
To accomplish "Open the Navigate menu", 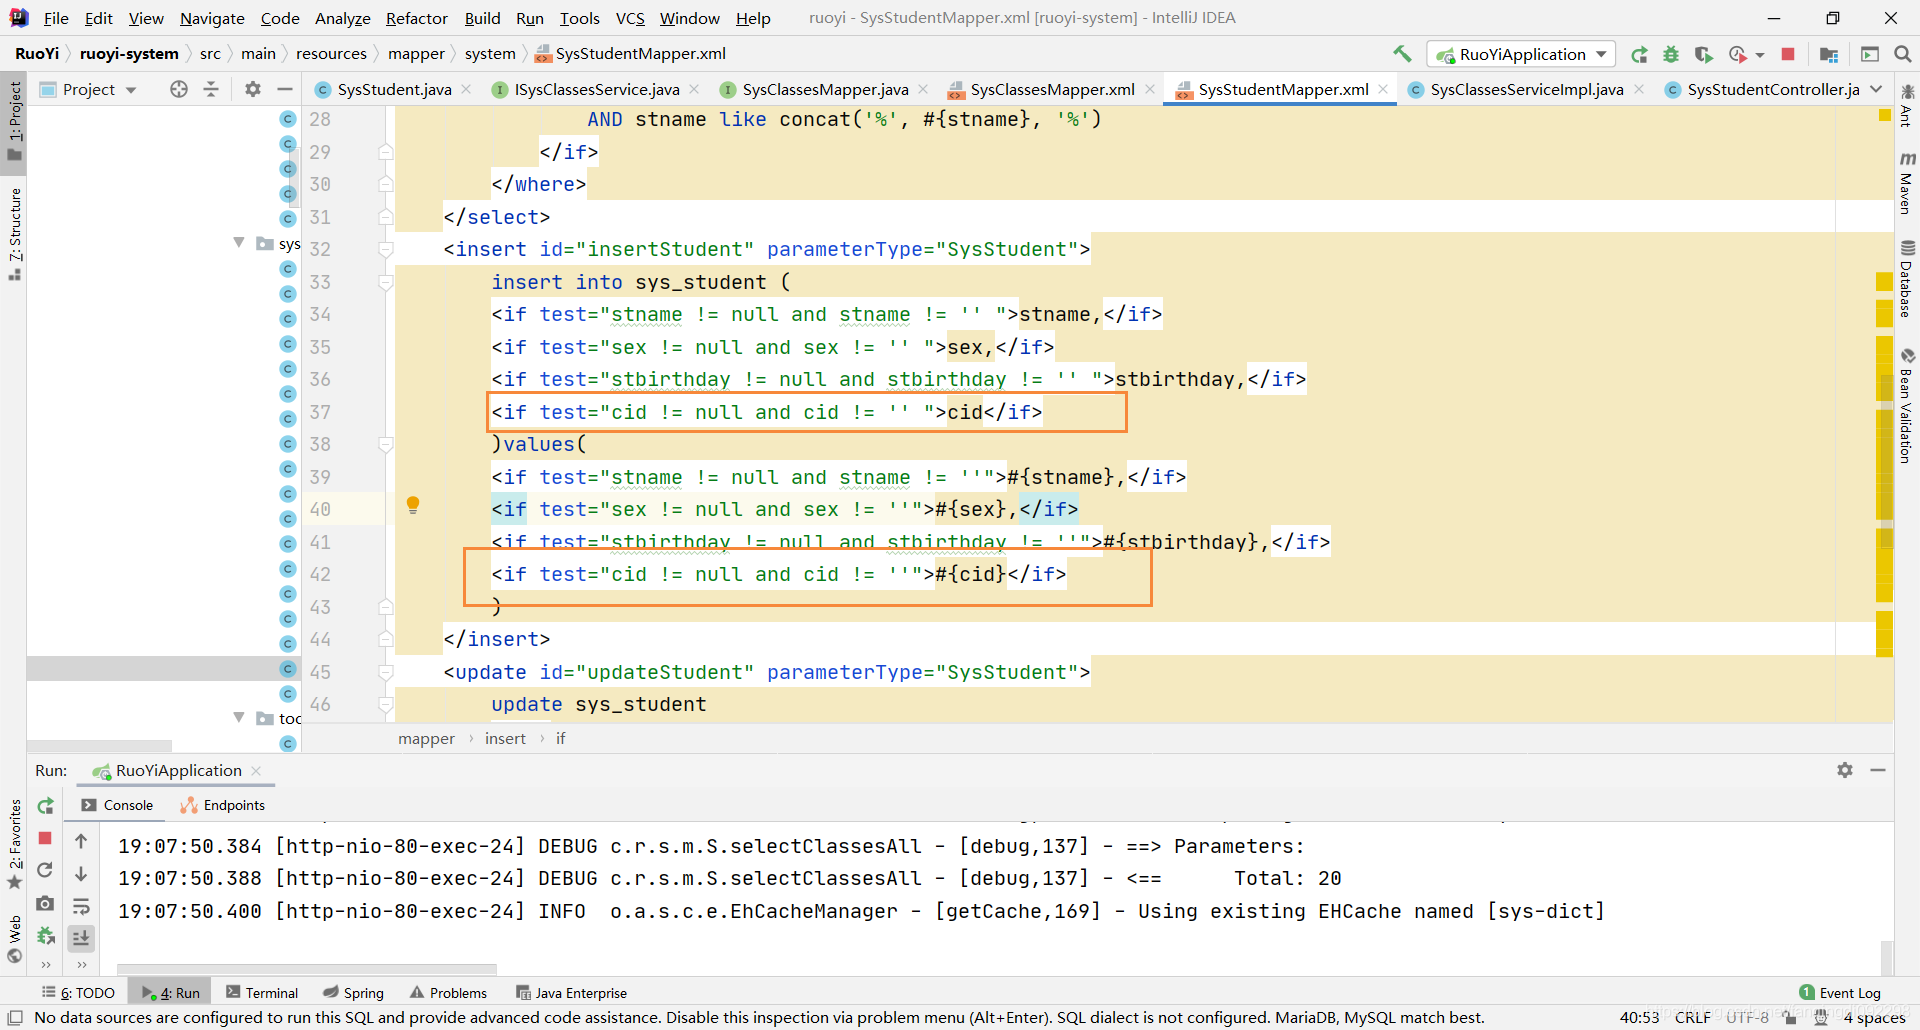I will click(x=212, y=18).
